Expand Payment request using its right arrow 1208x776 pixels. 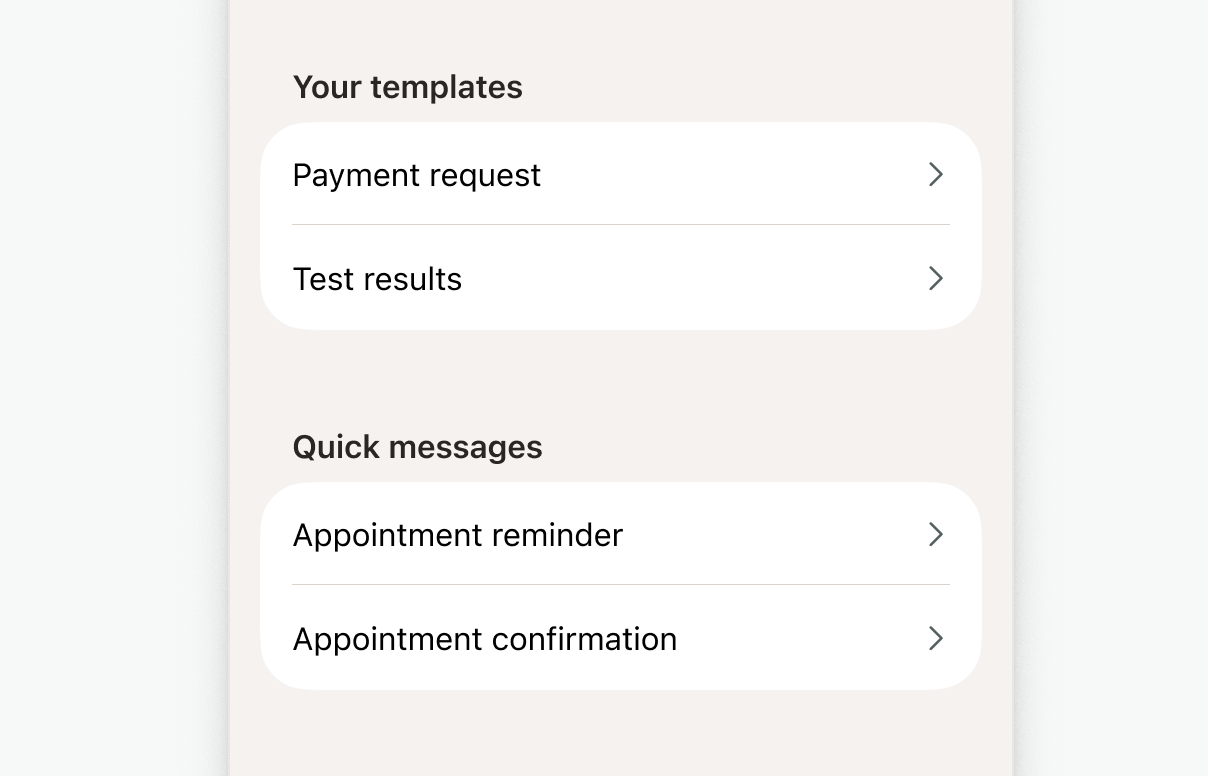936,175
